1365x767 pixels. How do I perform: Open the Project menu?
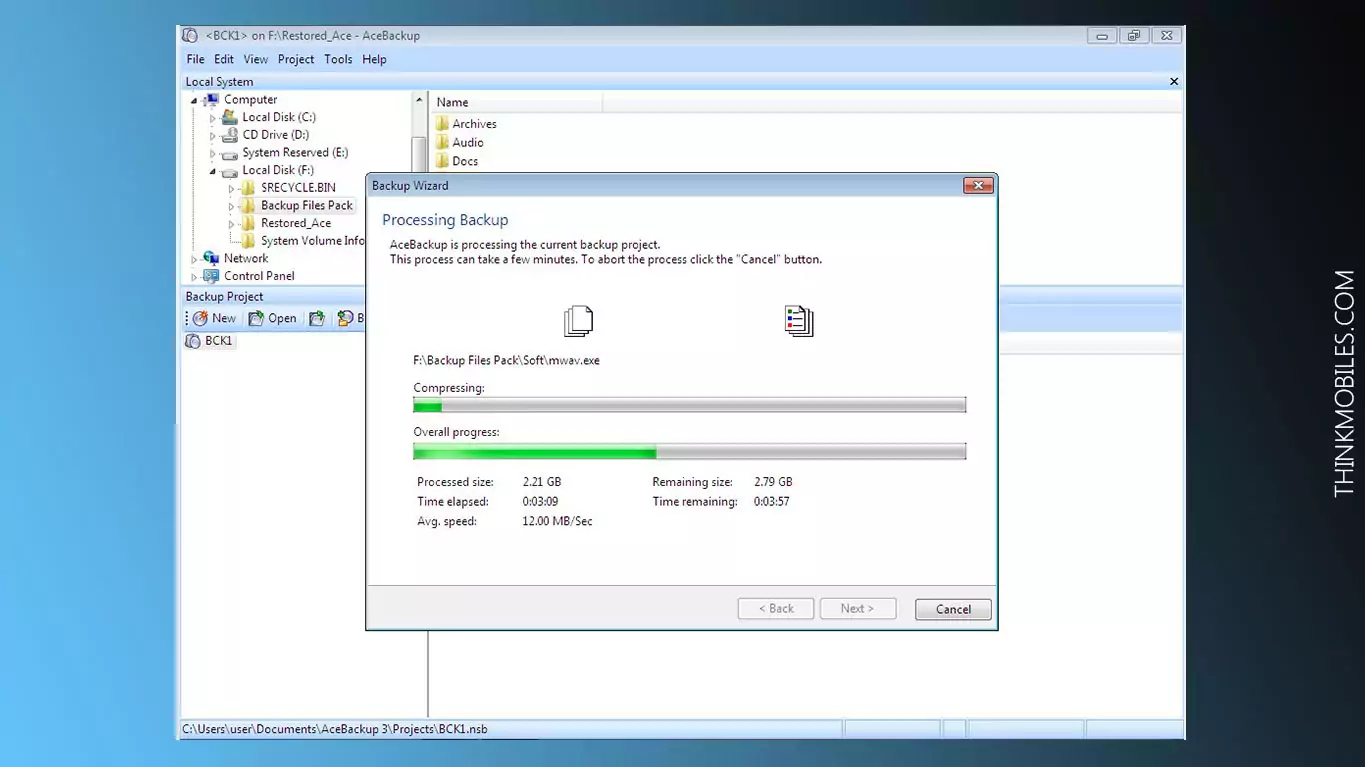pos(296,59)
